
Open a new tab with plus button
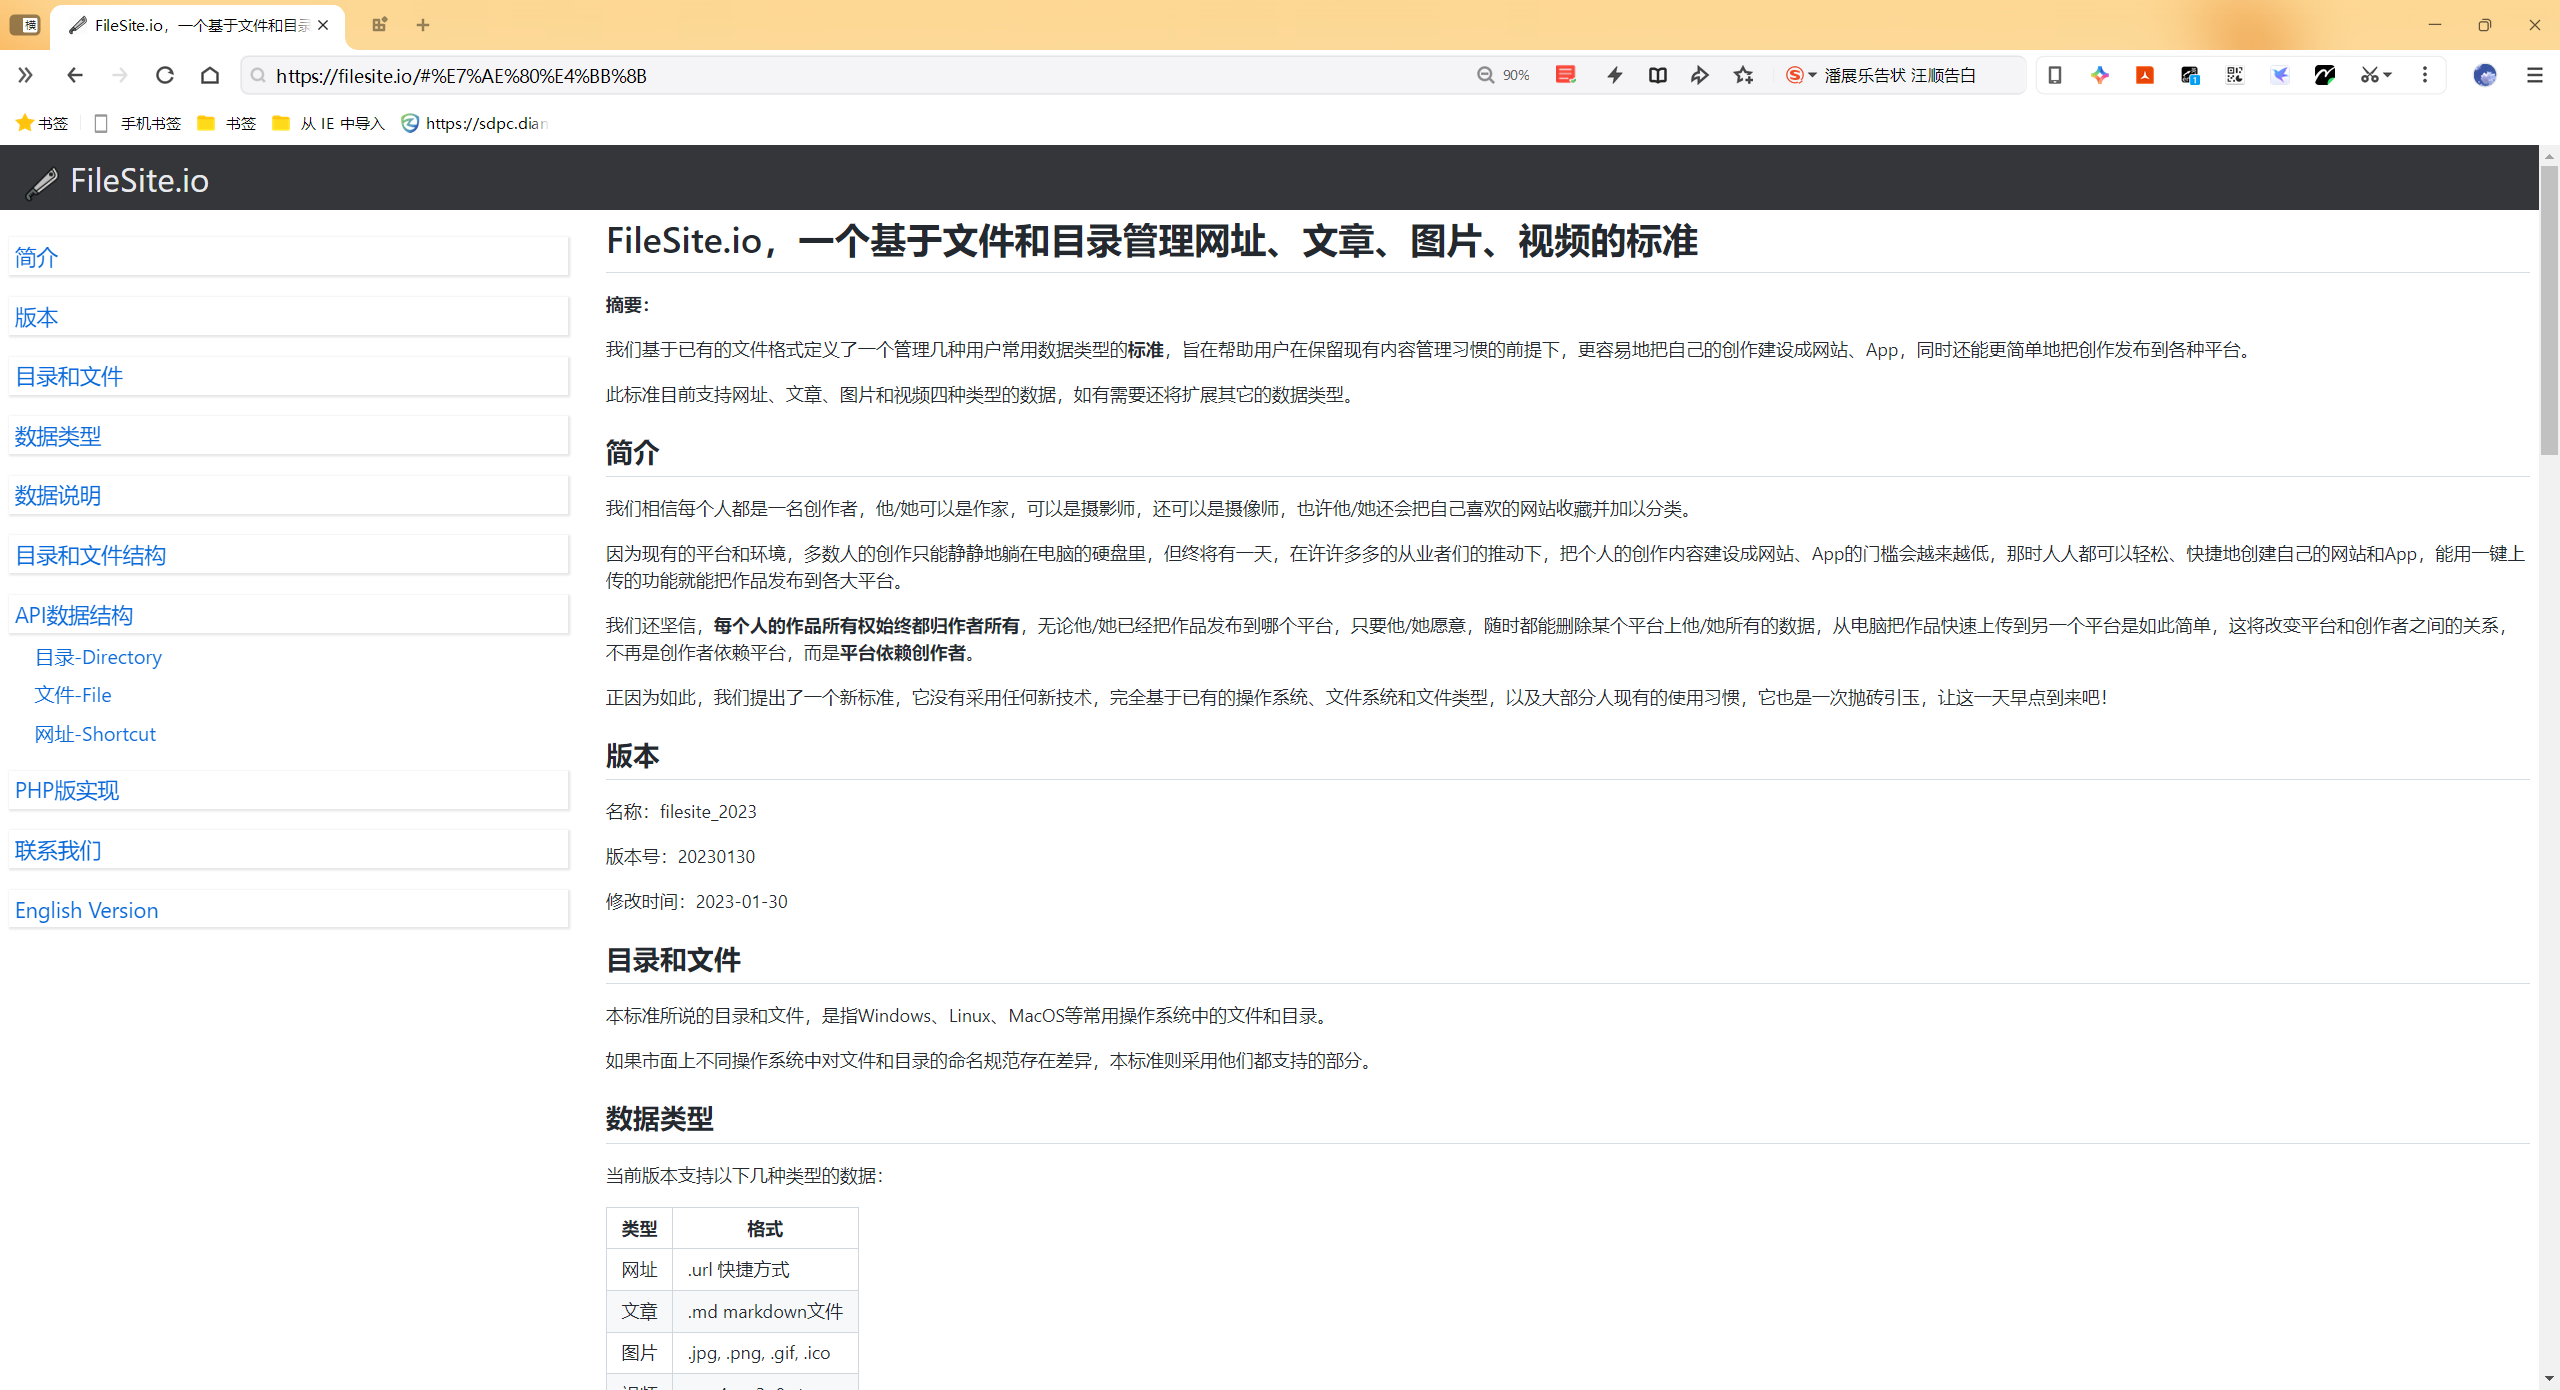[423, 25]
